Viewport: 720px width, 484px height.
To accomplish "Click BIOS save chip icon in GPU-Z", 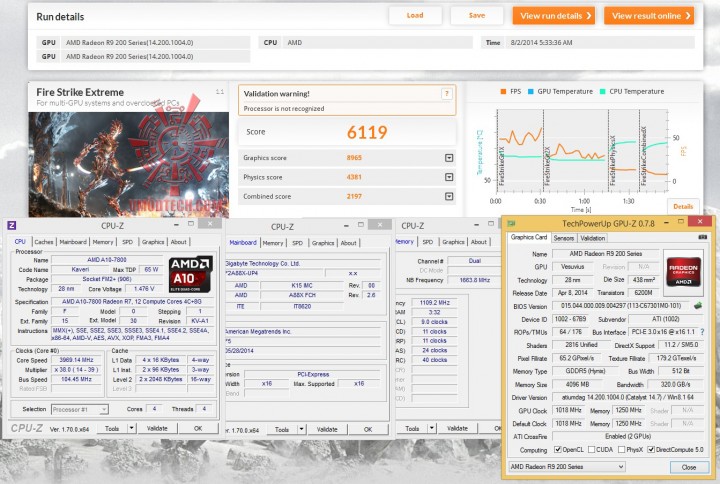I will [x=698, y=305].
